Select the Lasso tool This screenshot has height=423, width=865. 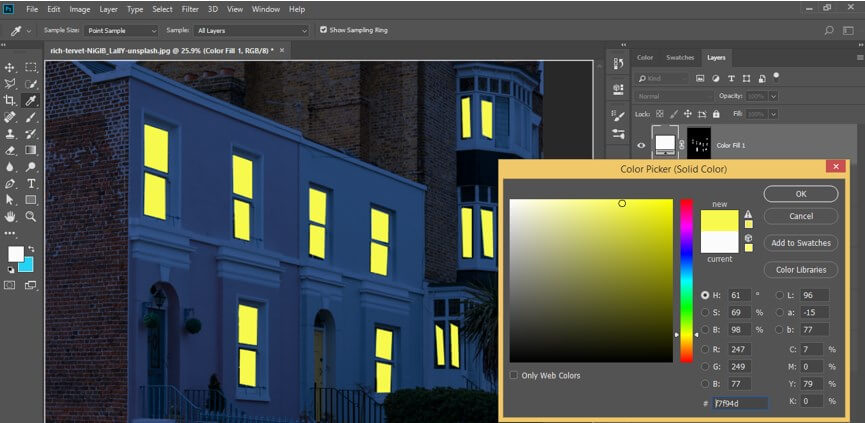coord(9,84)
